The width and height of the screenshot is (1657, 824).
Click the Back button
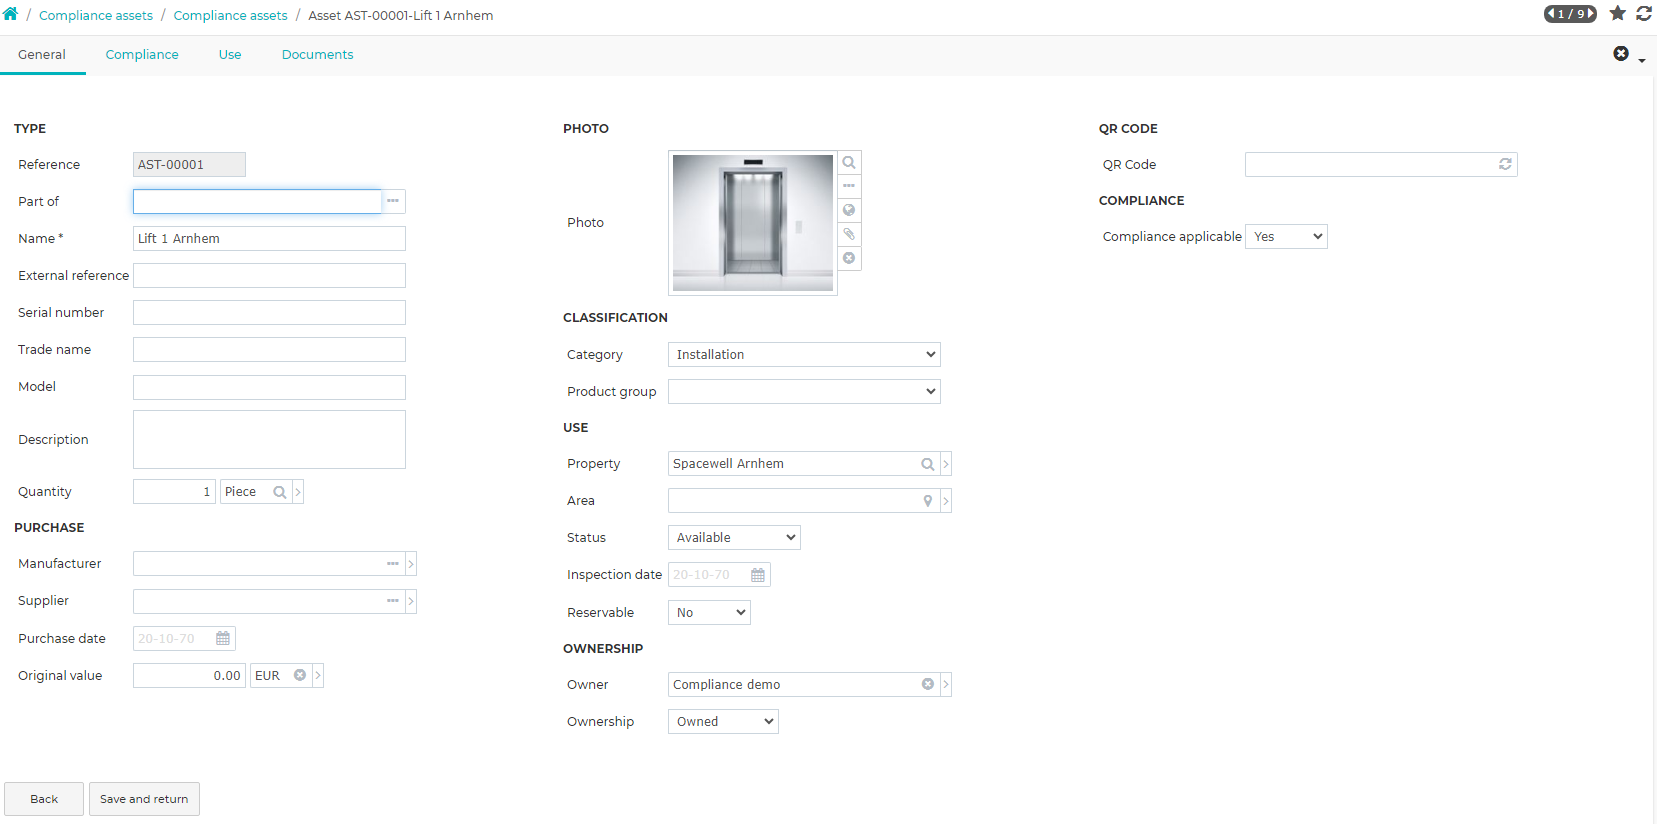point(44,799)
